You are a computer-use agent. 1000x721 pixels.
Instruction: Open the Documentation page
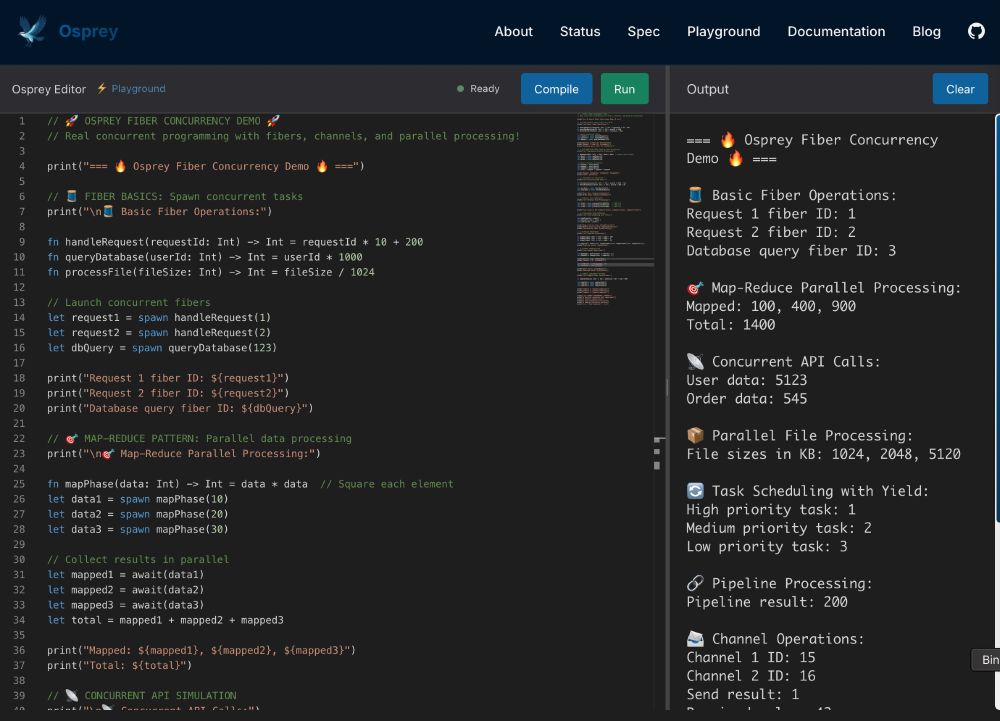pyautogui.click(x=836, y=31)
